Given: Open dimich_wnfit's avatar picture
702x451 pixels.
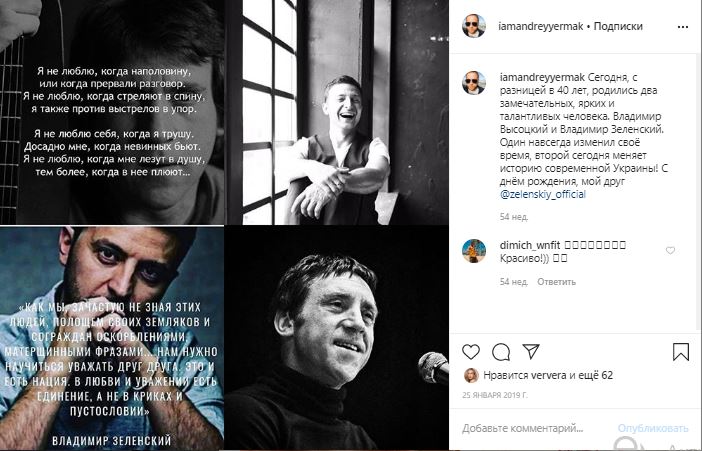Looking at the screenshot, I should [475, 251].
